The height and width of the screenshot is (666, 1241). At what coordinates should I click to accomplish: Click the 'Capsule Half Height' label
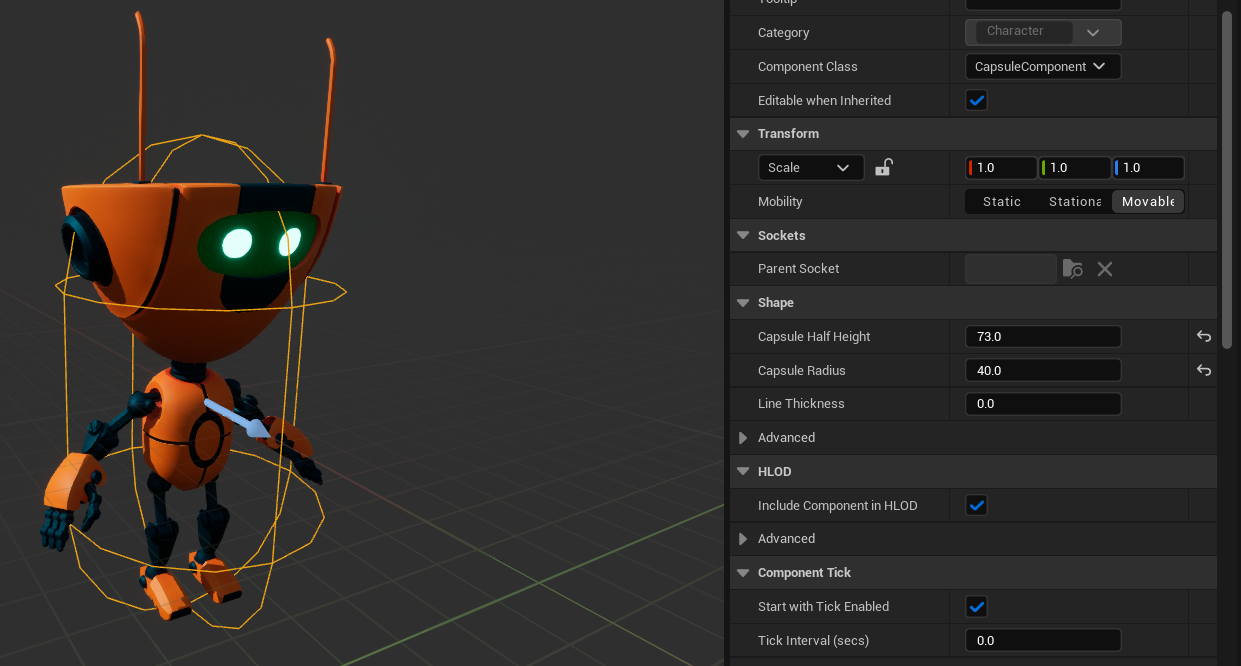tap(814, 337)
